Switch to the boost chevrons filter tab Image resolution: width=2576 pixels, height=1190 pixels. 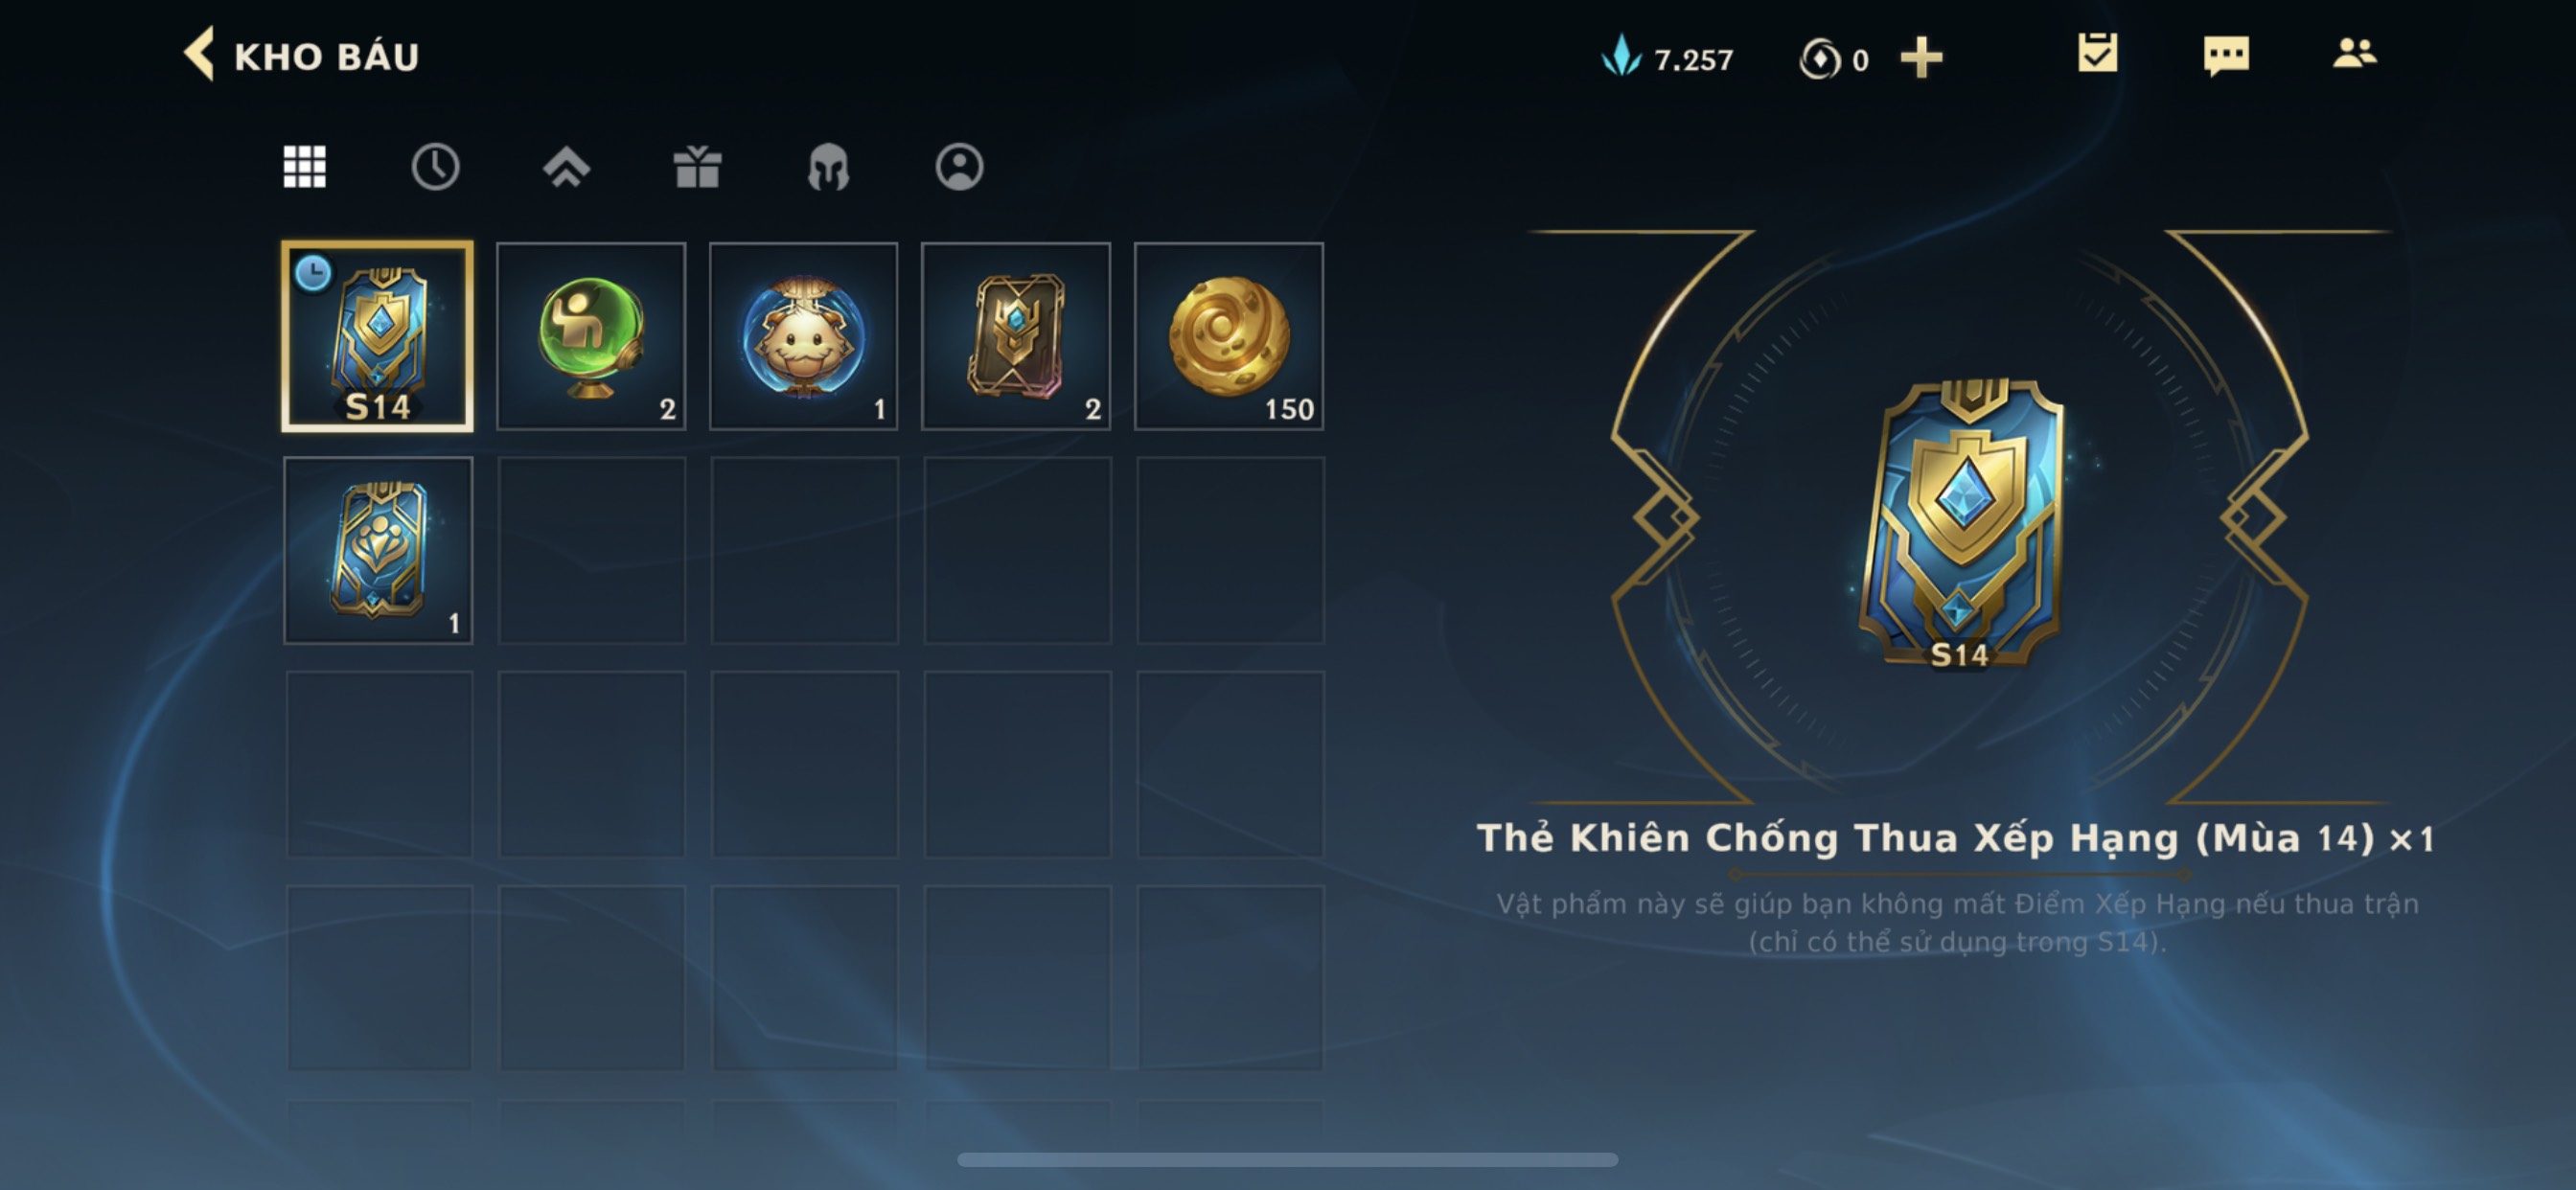point(566,166)
